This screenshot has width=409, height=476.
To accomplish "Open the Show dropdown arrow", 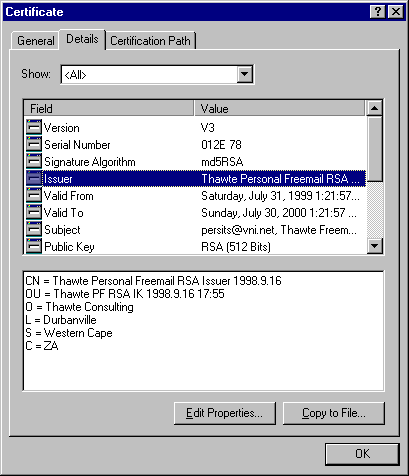I will pyautogui.click(x=245, y=74).
